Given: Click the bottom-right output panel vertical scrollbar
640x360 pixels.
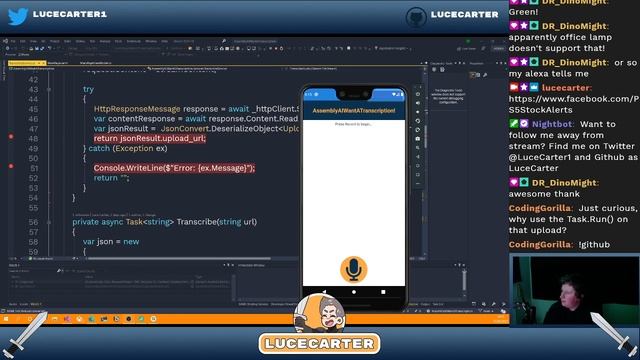Looking at the screenshot, I should pos(464,280).
